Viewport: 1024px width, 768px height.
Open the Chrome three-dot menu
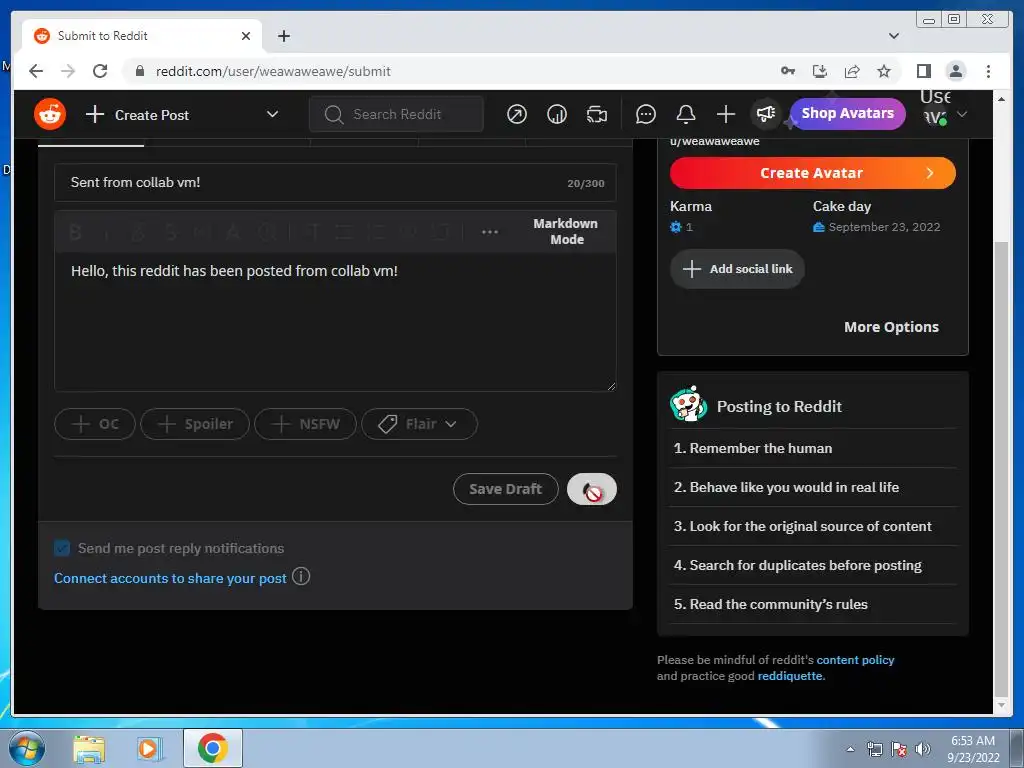(x=988, y=71)
